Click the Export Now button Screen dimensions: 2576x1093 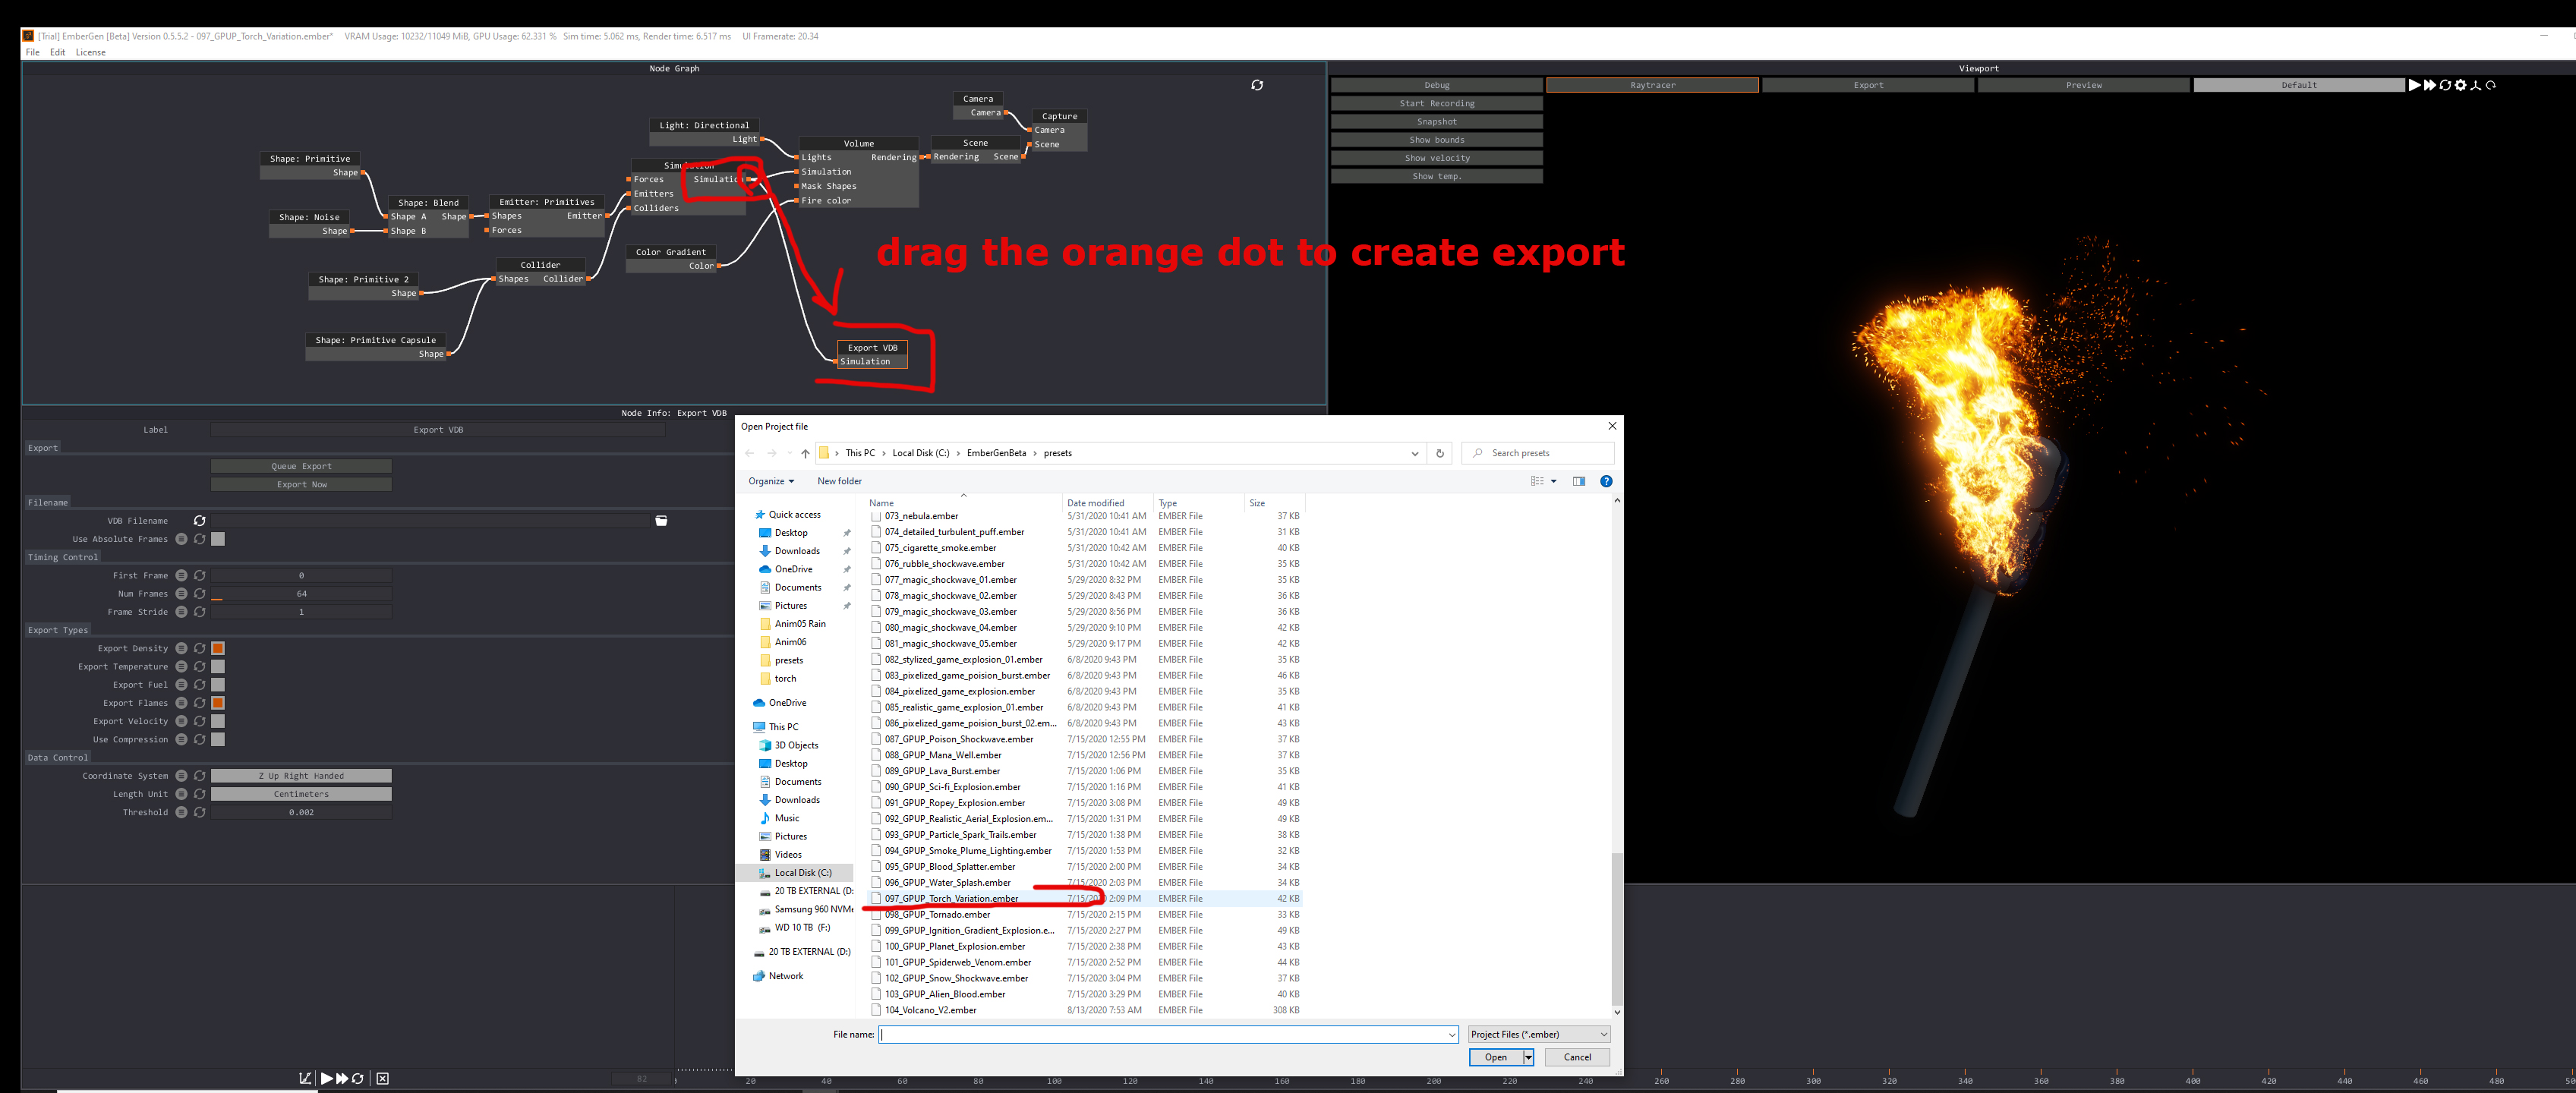tap(301, 485)
